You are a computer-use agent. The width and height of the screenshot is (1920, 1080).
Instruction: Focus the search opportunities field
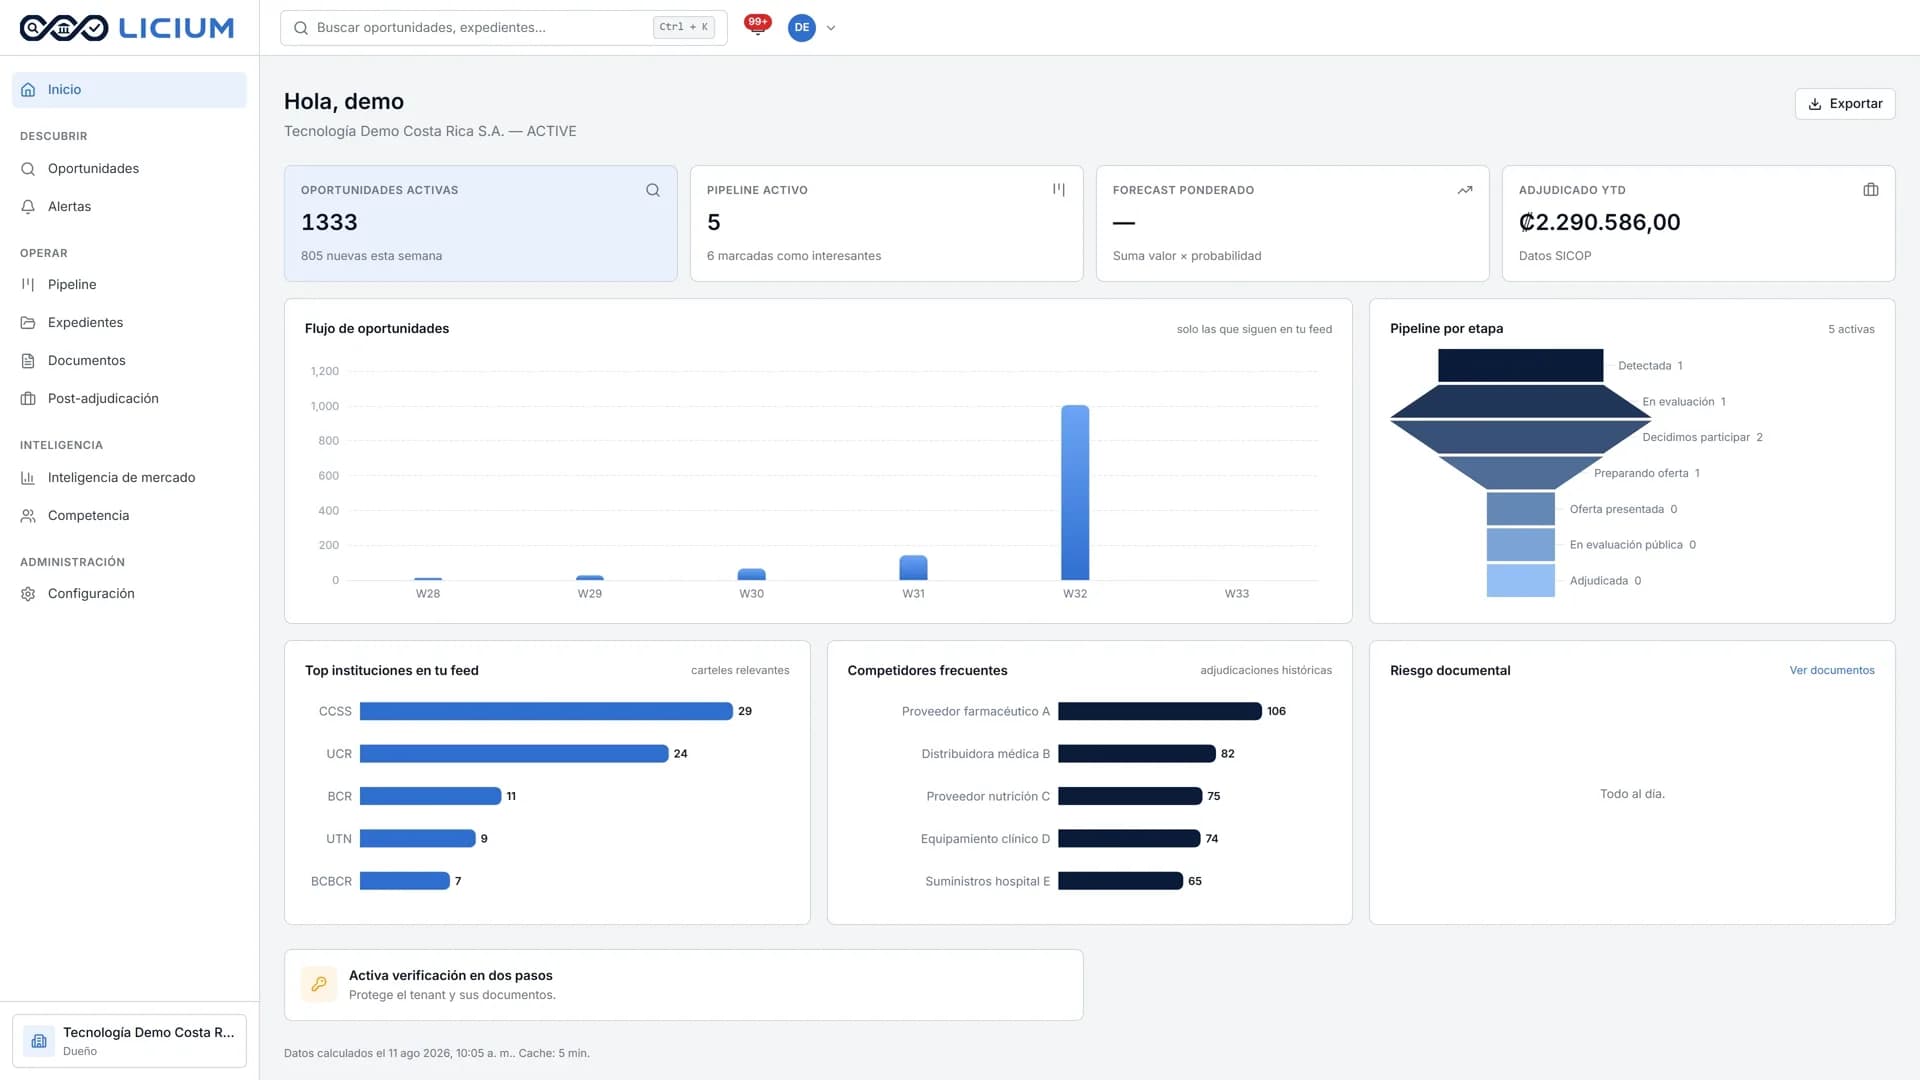point(504,28)
